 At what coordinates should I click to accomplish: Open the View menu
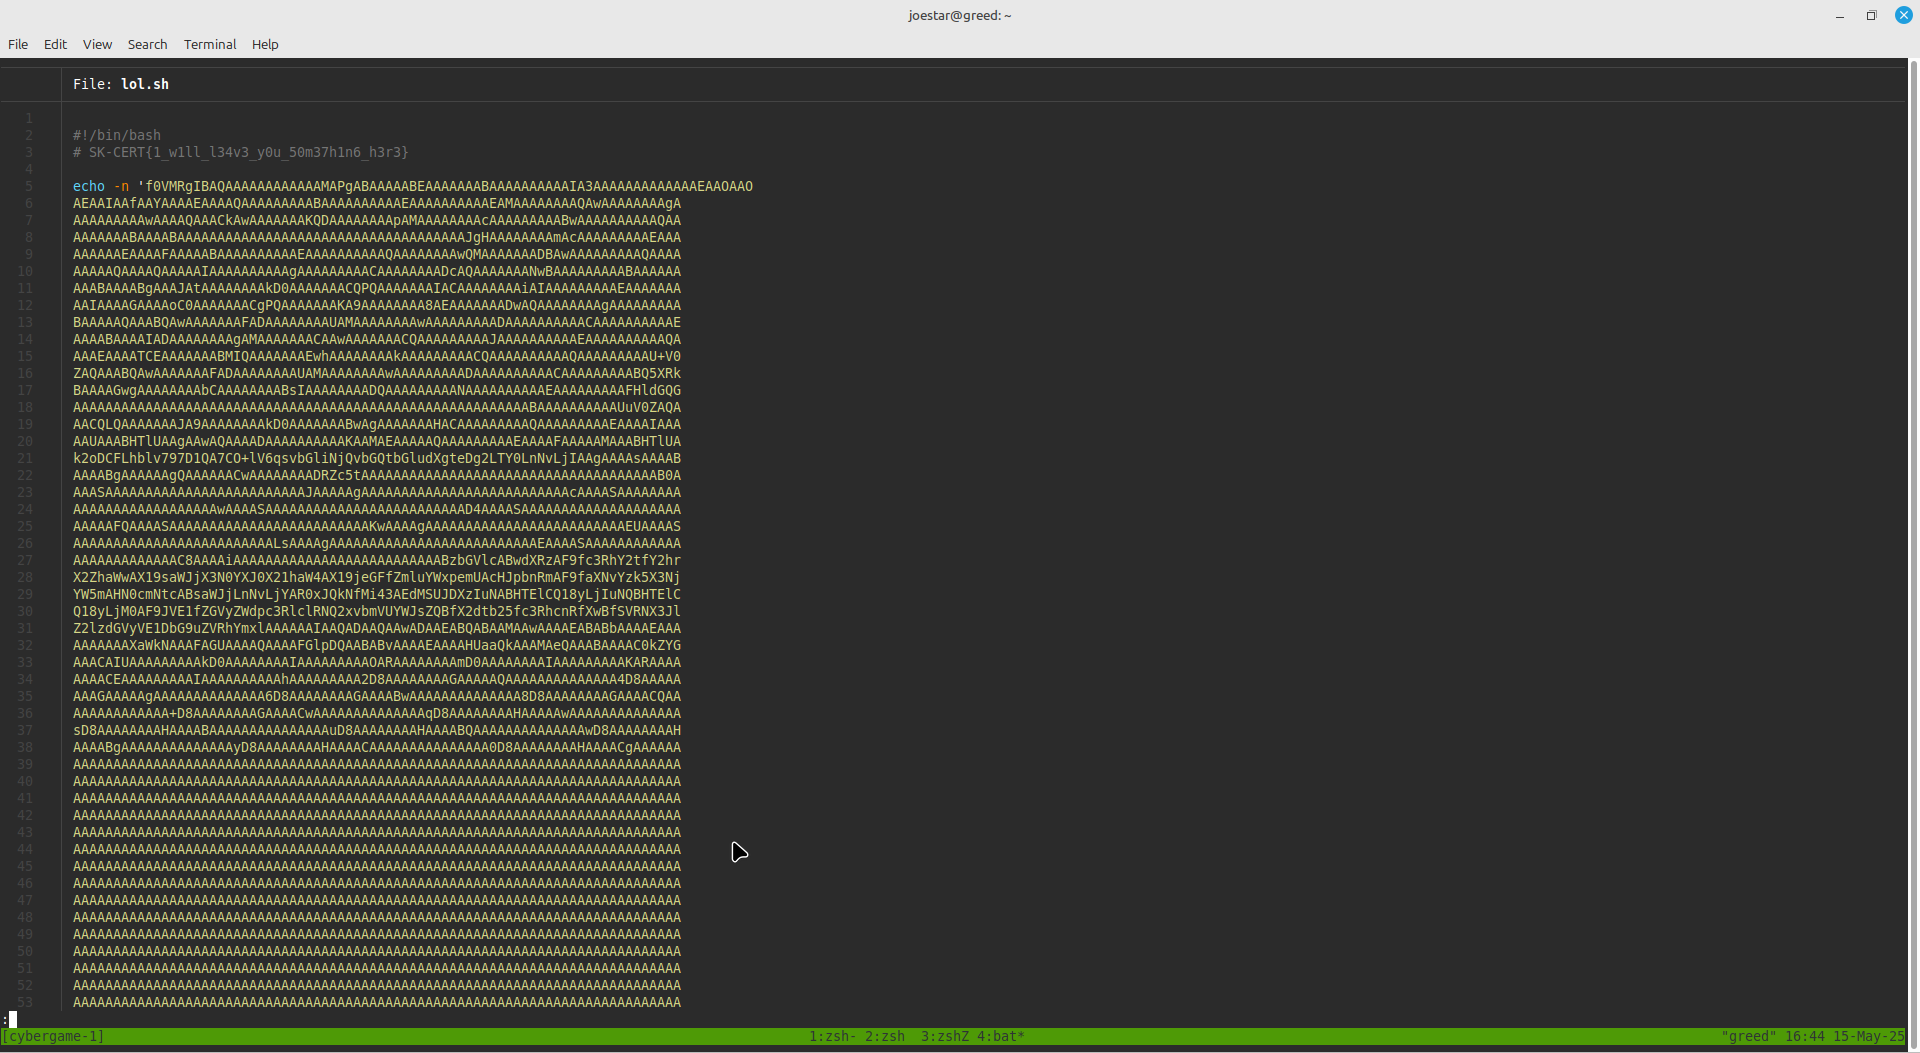[97, 44]
